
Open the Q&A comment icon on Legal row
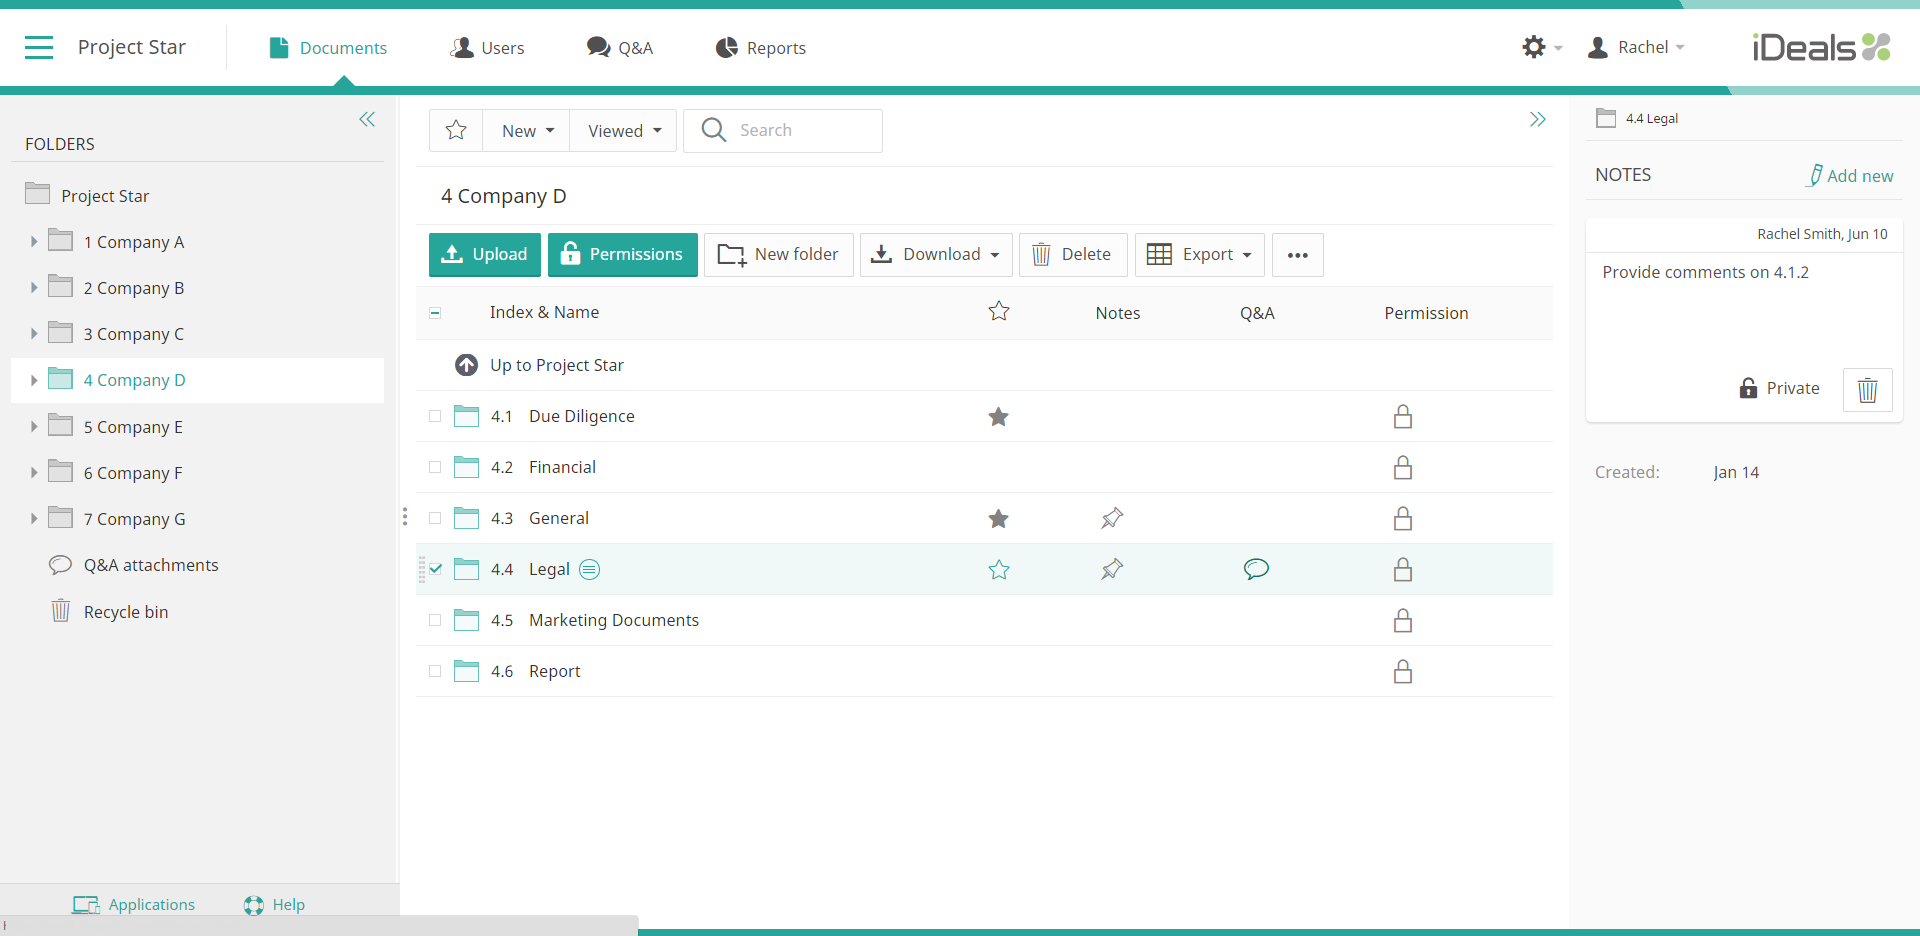tap(1256, 569)
